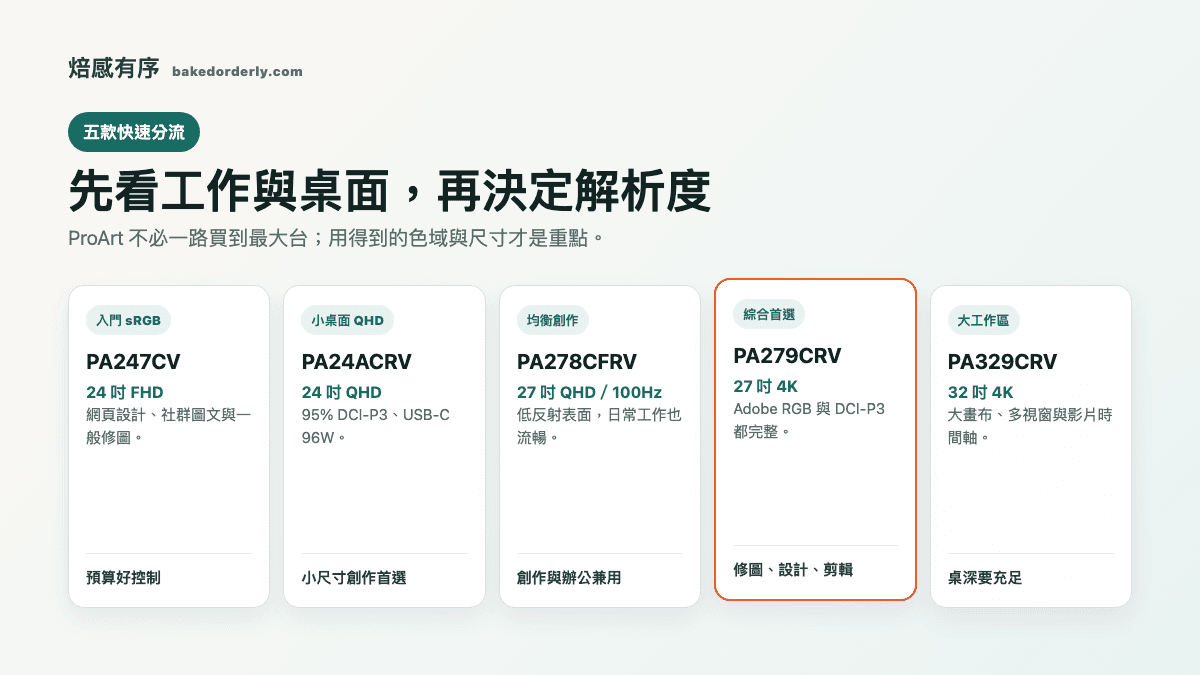This screenshot has height=675, width=1200.
Task: Click the PA278CFRV model name
Action: pyautogui.click(x=577, y=362)
